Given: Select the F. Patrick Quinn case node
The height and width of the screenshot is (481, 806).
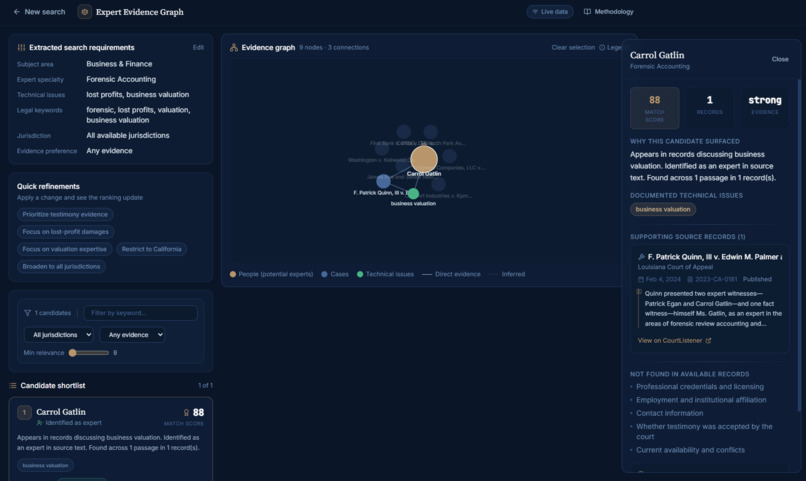Looking at the screenshot, I should click(x=383, y=181).
